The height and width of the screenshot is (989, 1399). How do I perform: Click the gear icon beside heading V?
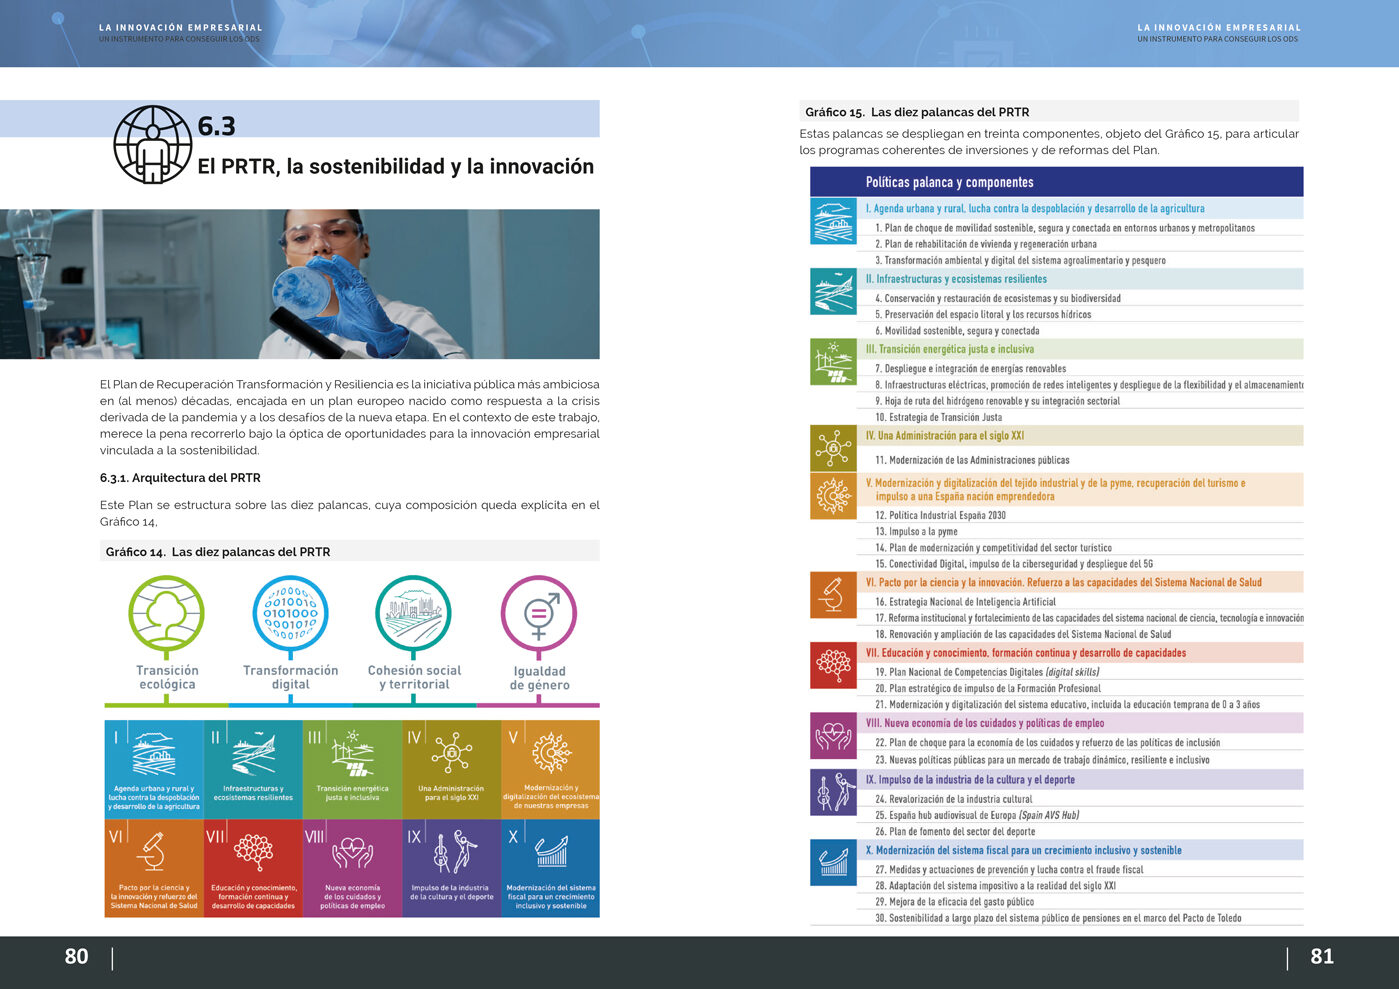(833, 496)
